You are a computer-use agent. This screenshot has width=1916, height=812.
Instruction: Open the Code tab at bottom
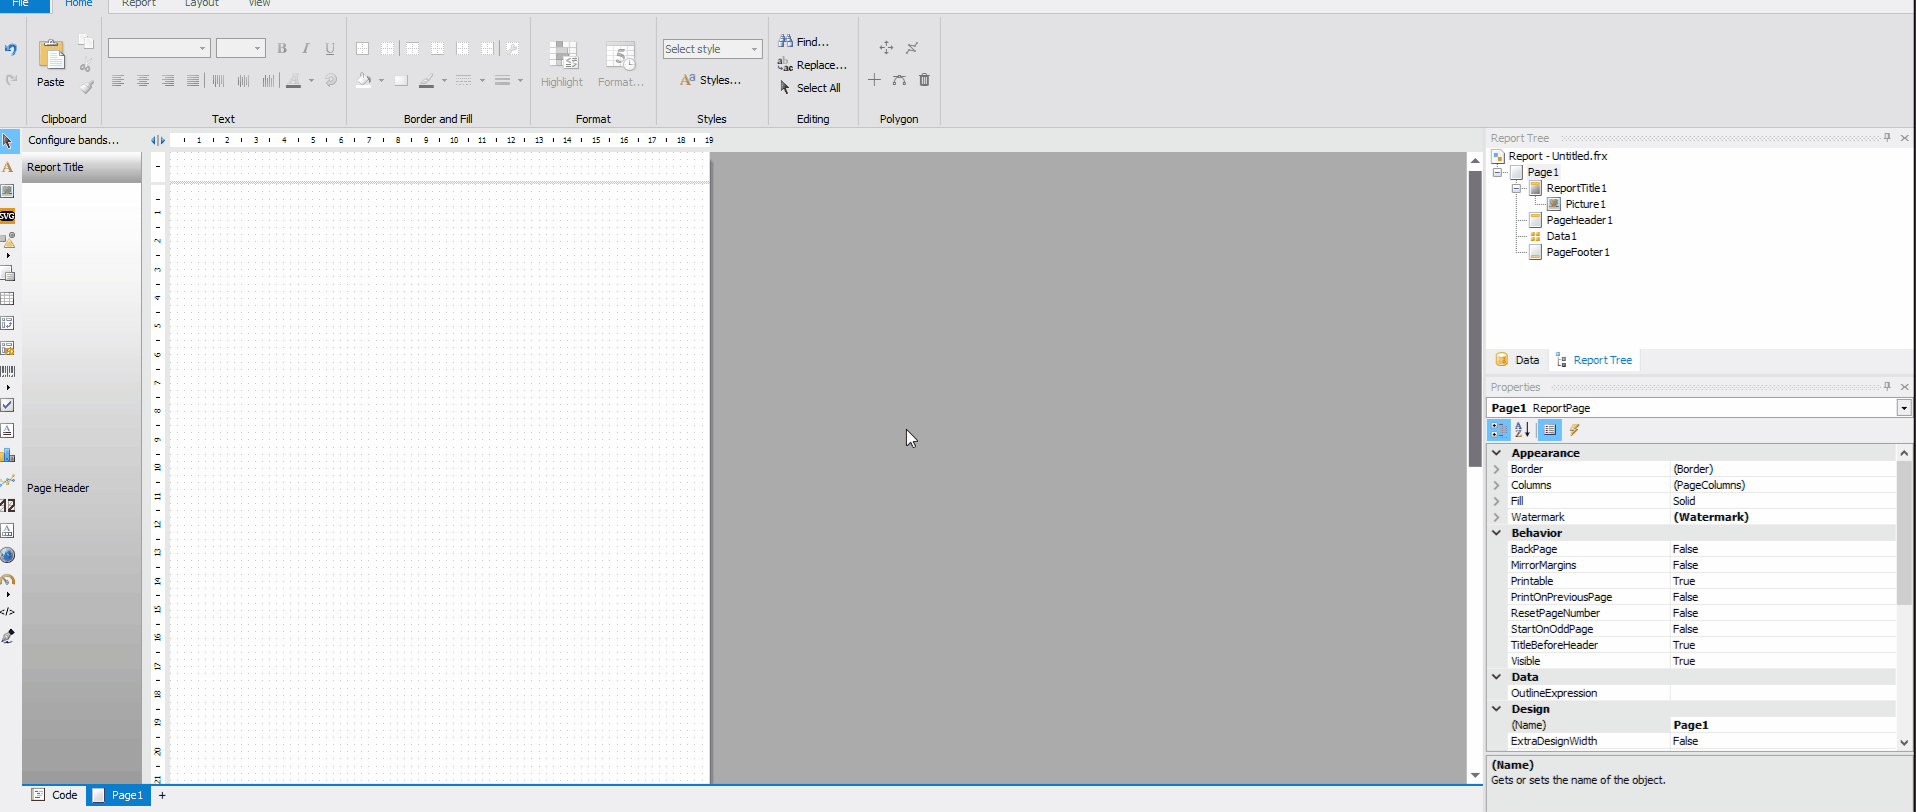coord(55,795)
